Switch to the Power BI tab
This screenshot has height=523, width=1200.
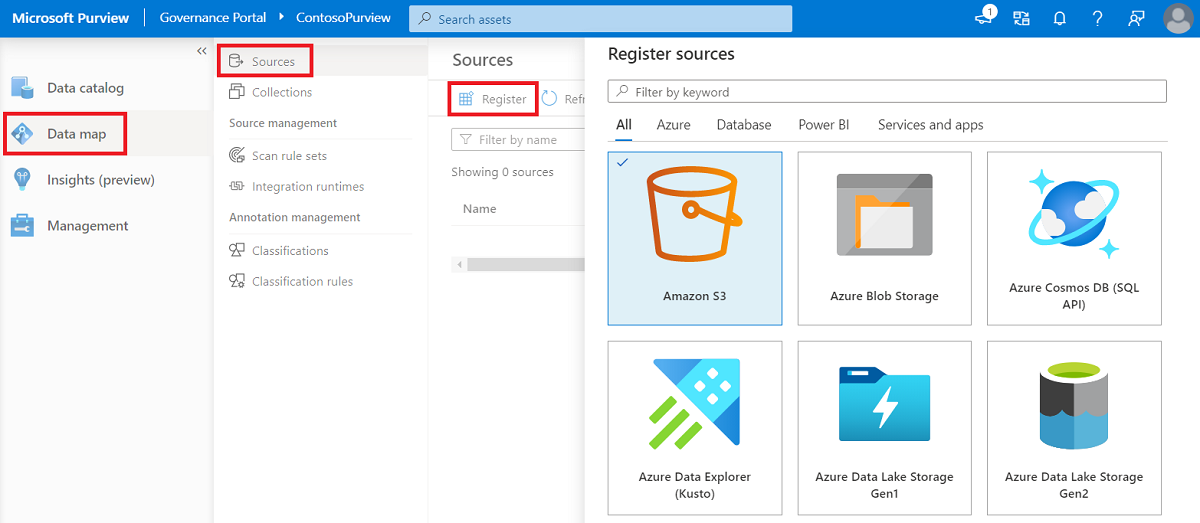coord(824,125)
